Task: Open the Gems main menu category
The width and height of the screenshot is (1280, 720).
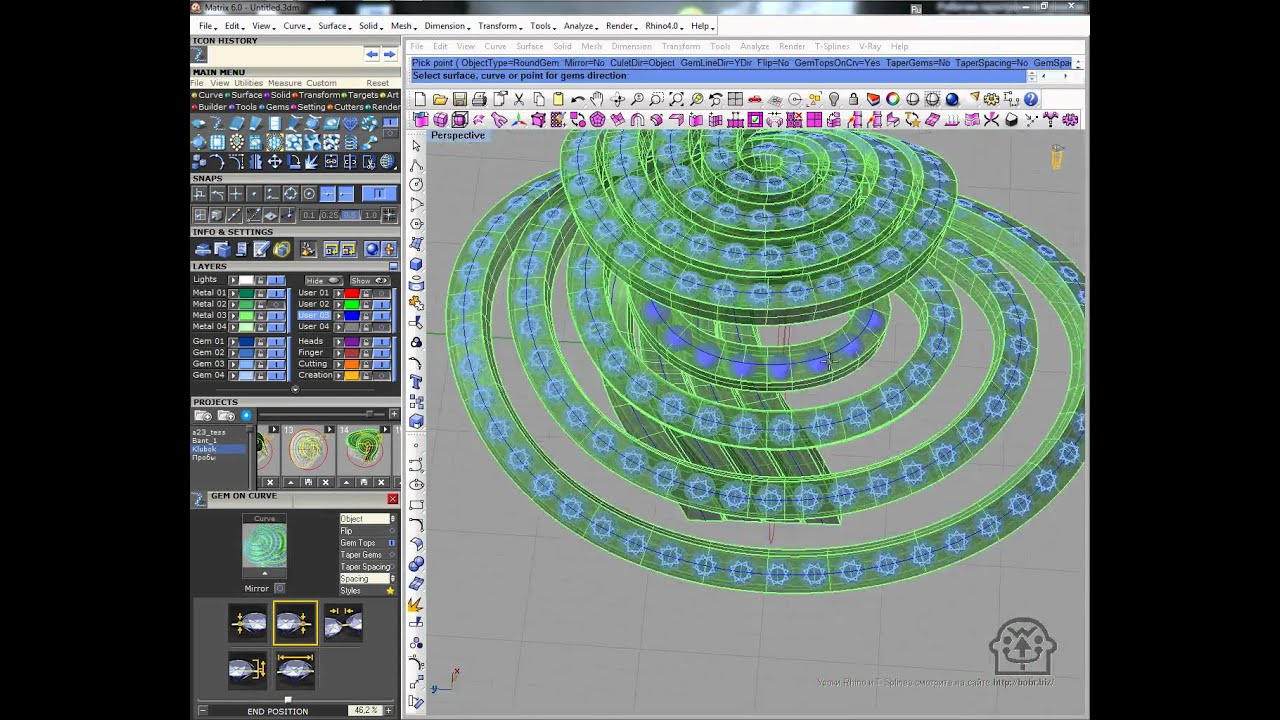Action: [277, 107]
